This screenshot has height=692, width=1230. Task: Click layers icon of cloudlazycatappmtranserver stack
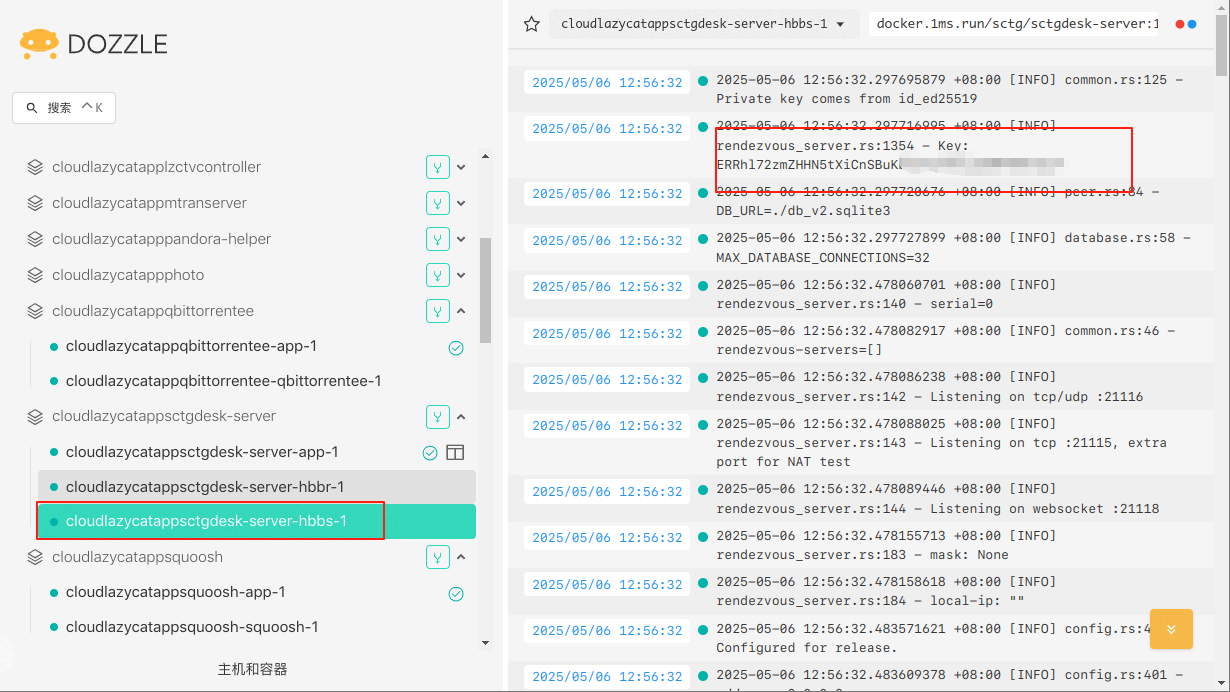35,203
